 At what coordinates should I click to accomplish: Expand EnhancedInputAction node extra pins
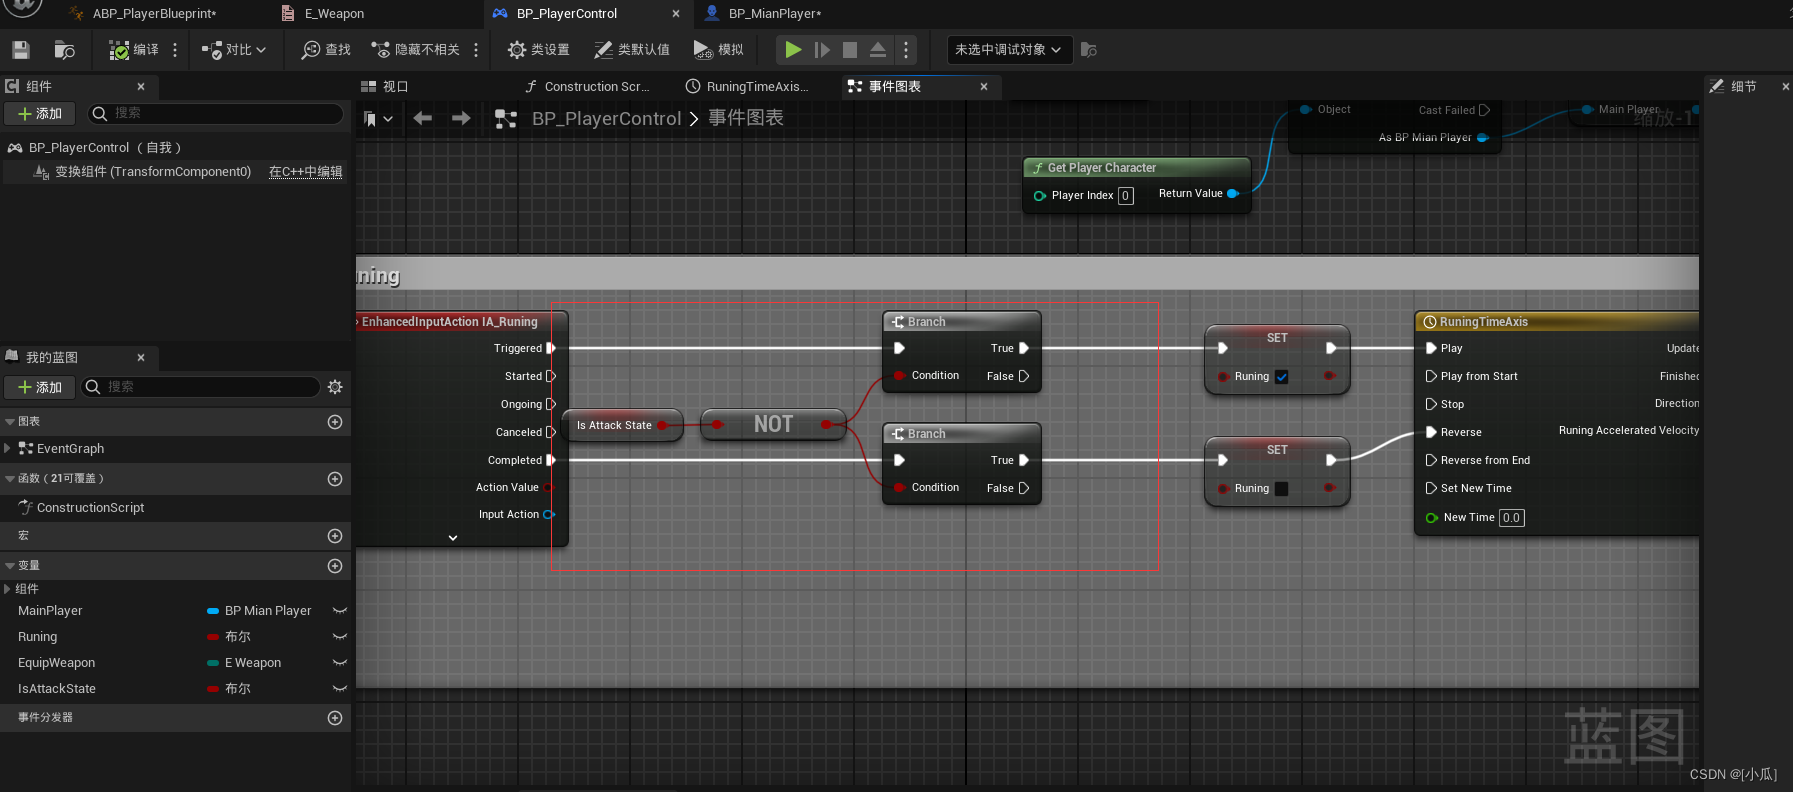(453, 538)
